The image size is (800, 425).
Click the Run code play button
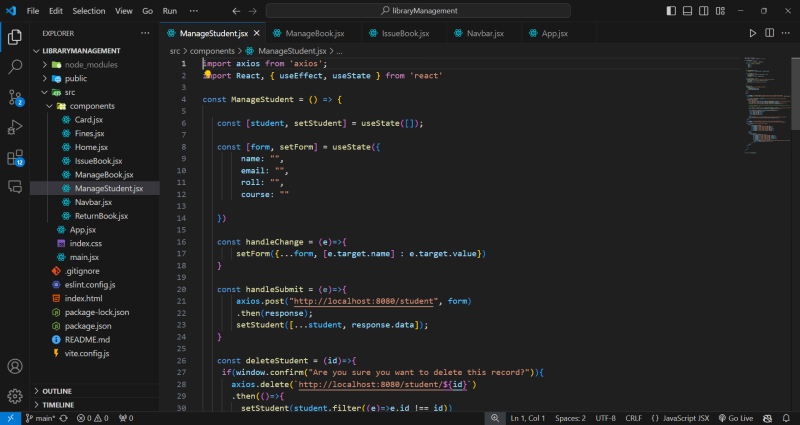(x=753, y=33)
